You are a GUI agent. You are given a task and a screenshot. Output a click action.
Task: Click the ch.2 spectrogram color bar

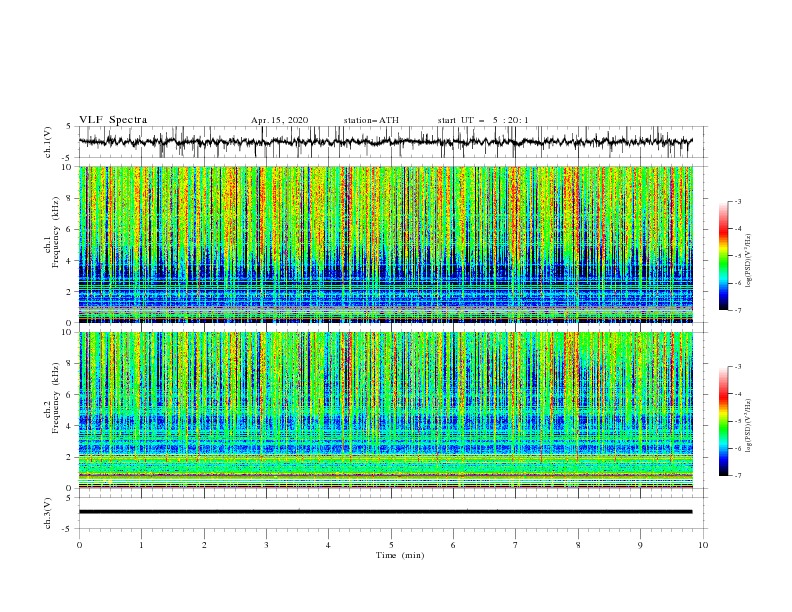(723, 421)
